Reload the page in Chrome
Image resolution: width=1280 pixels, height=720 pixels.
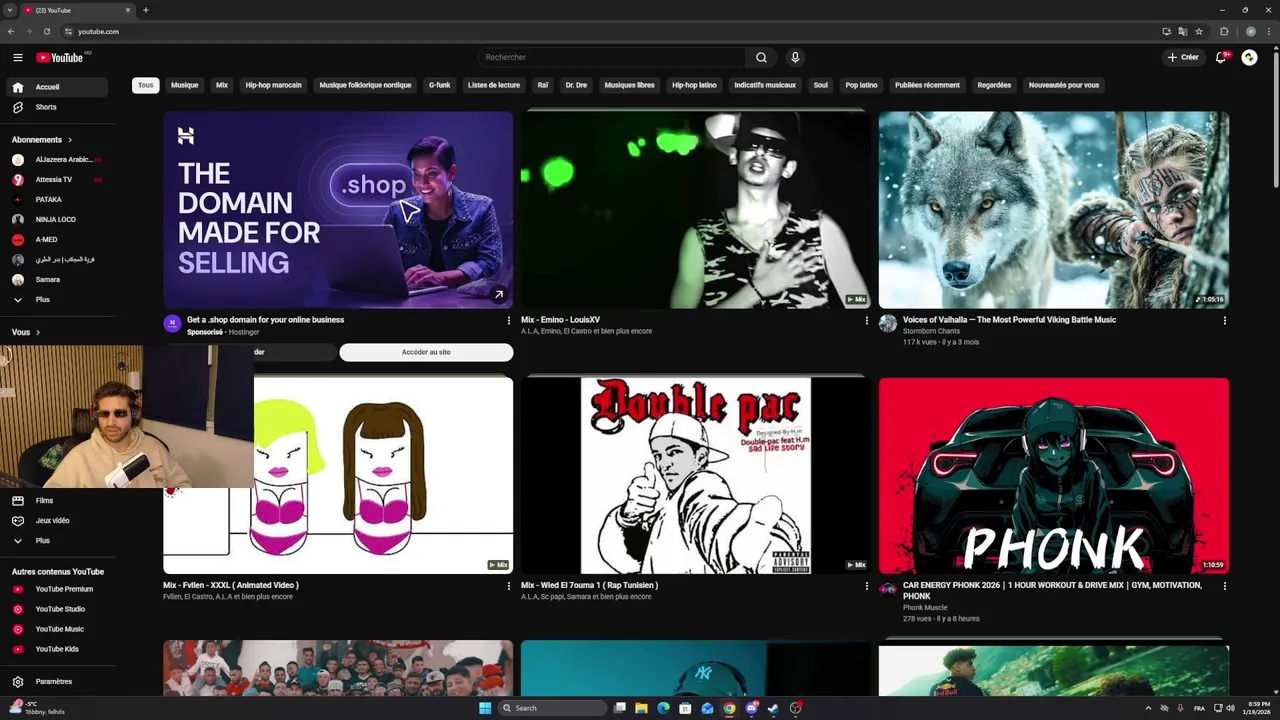(x=47, y=31)
